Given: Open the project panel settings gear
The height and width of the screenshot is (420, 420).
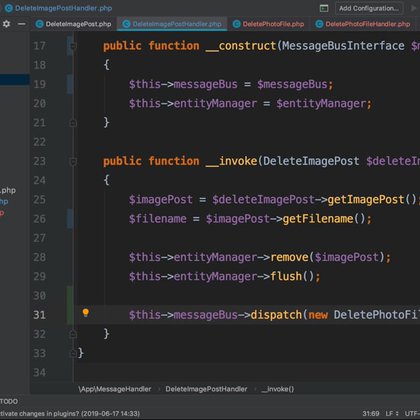Looking at the screenshot, I should pyautogui.click(x=6, y=24).
